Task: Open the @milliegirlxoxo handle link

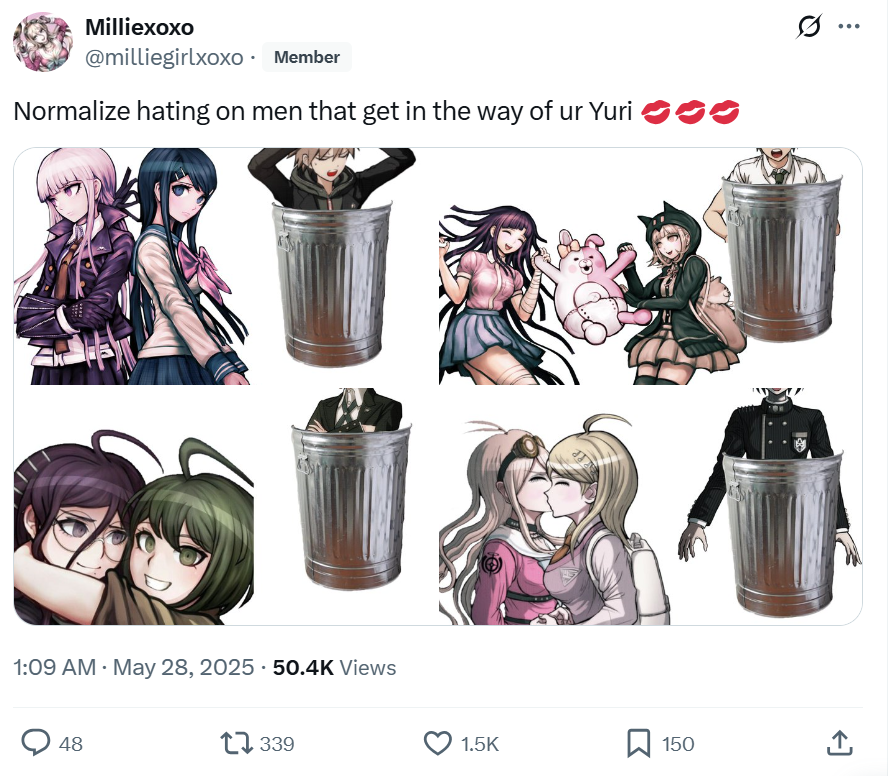Action: click(x=164, y=57)
